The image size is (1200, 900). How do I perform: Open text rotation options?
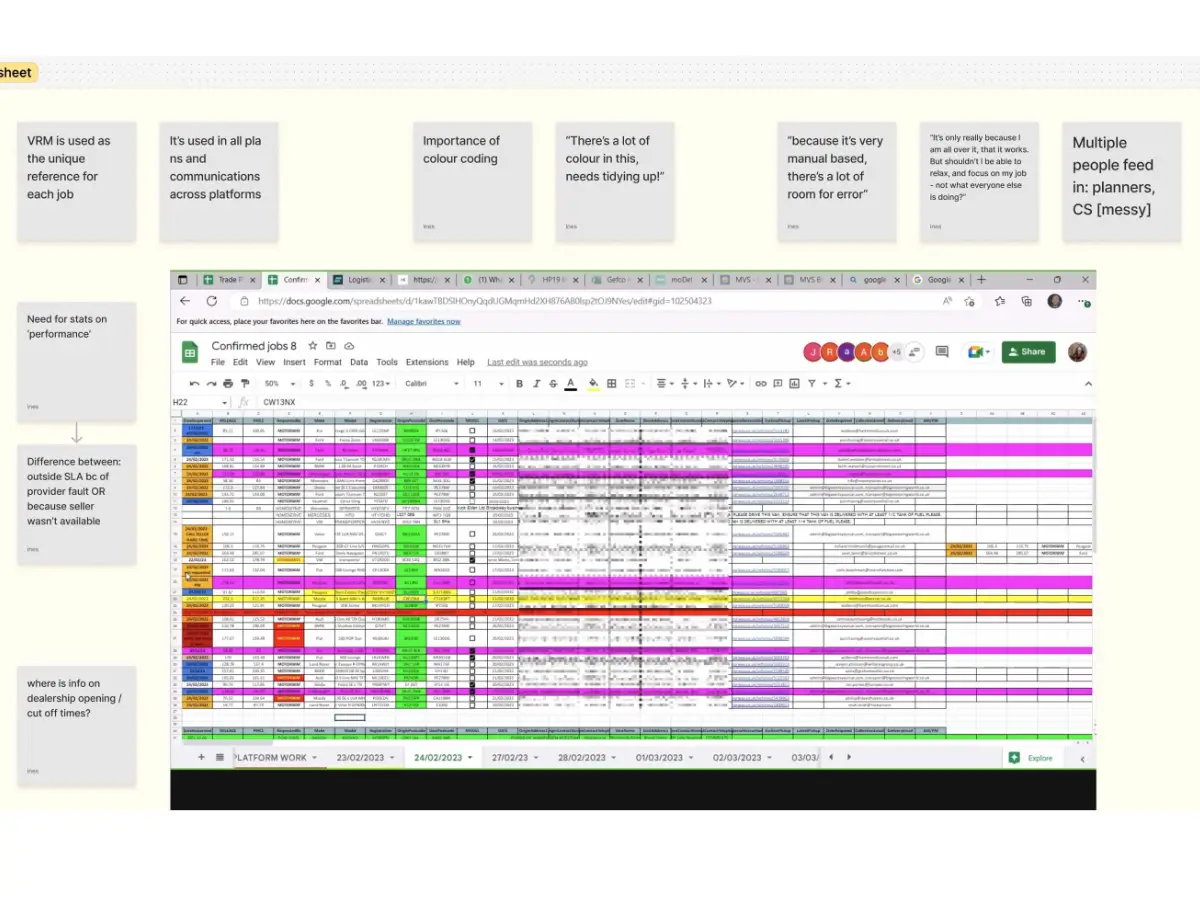tap(735, 383)
